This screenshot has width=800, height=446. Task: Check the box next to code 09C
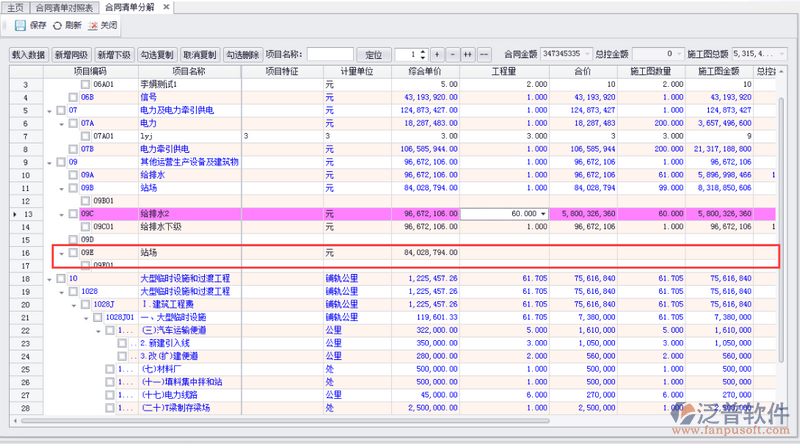click(72, 214)
